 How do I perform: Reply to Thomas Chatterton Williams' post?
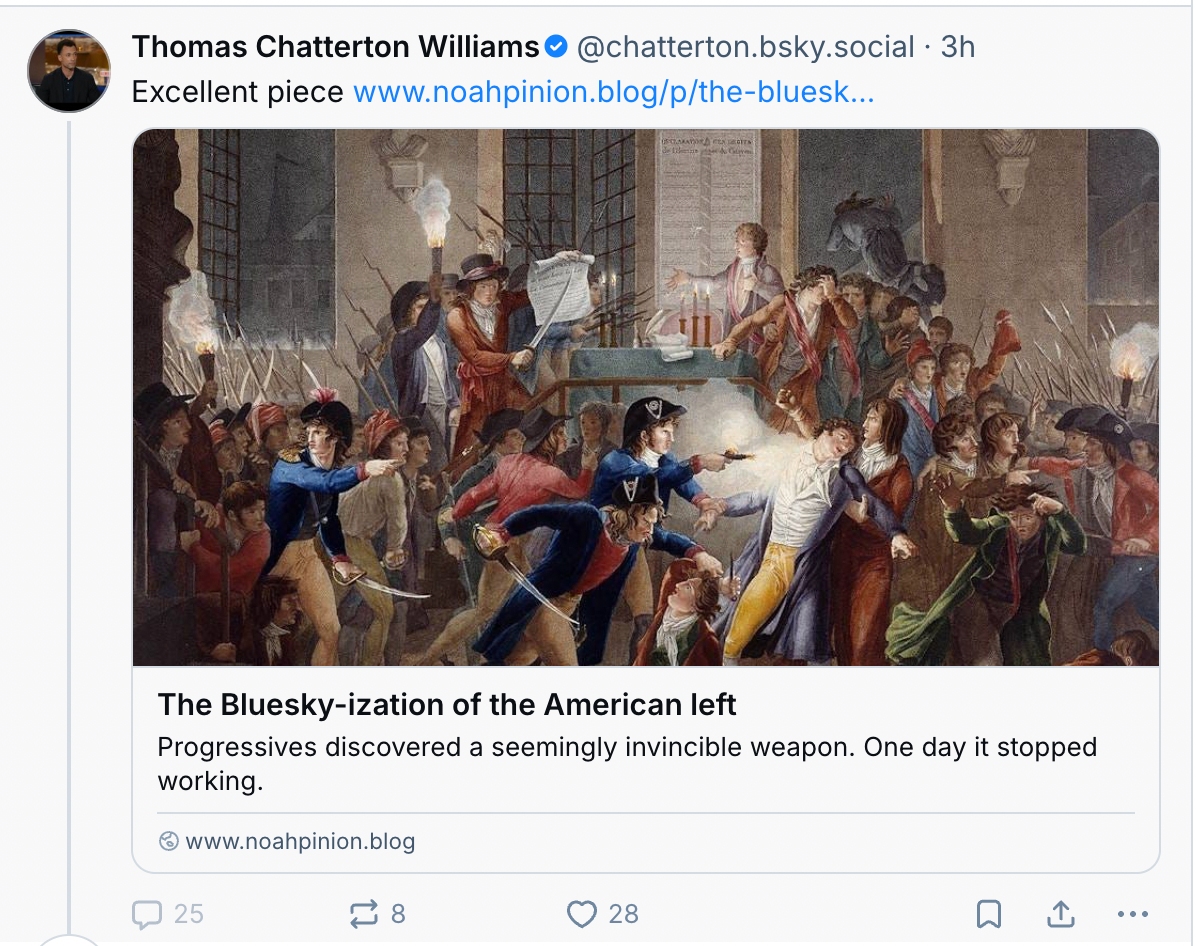[147, 914]
